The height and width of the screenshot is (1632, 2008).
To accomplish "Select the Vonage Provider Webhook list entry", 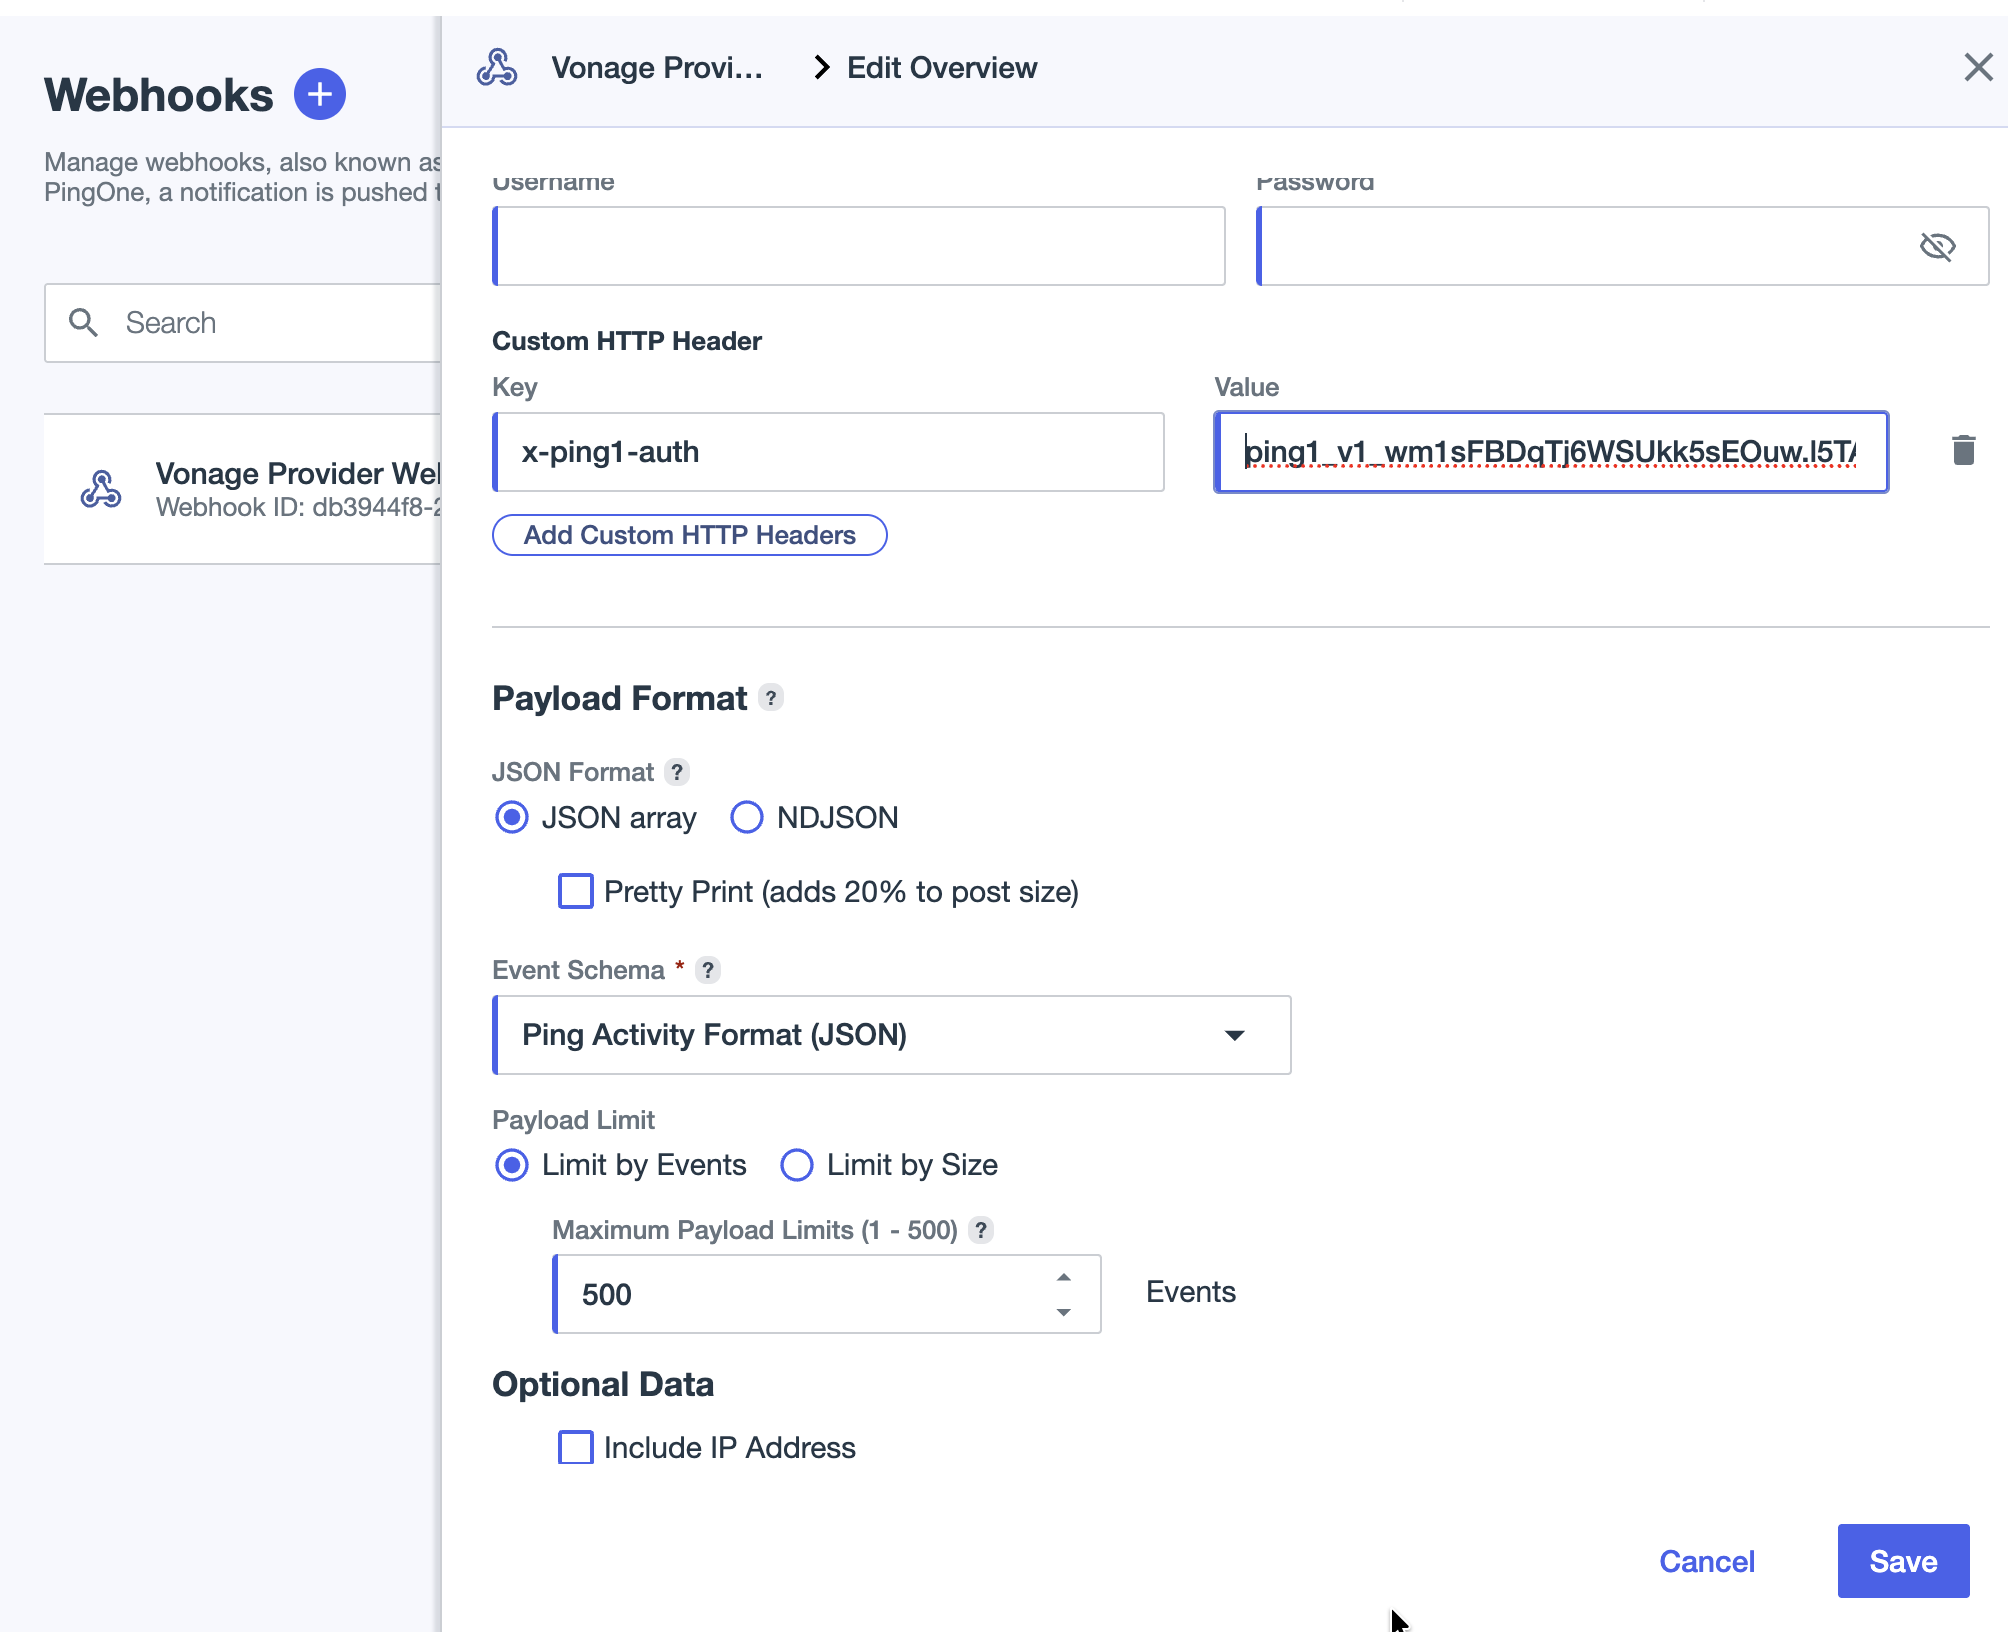I will (243, 489).
